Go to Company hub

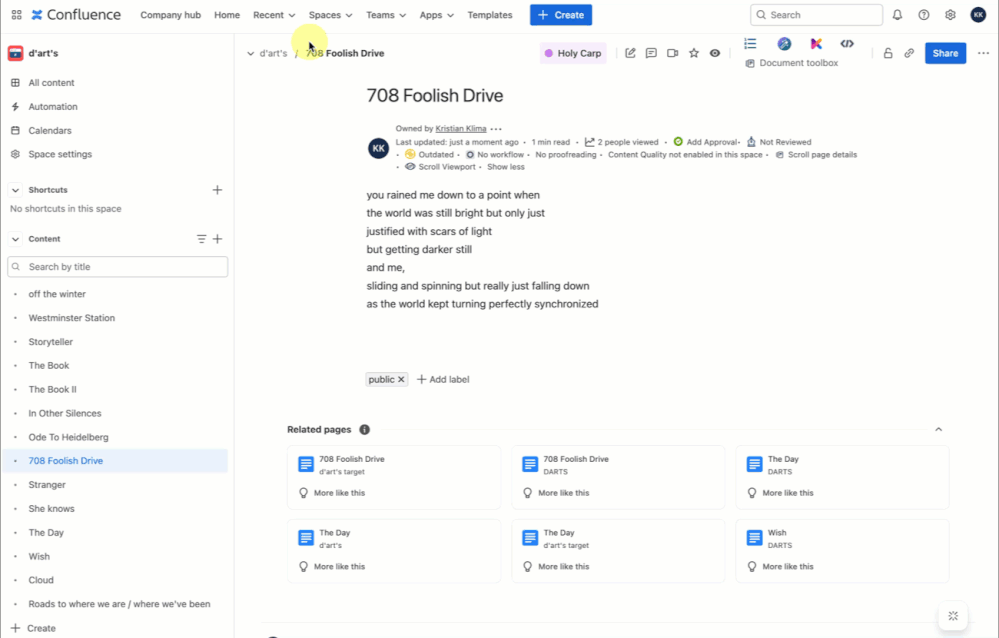point(170,15)
